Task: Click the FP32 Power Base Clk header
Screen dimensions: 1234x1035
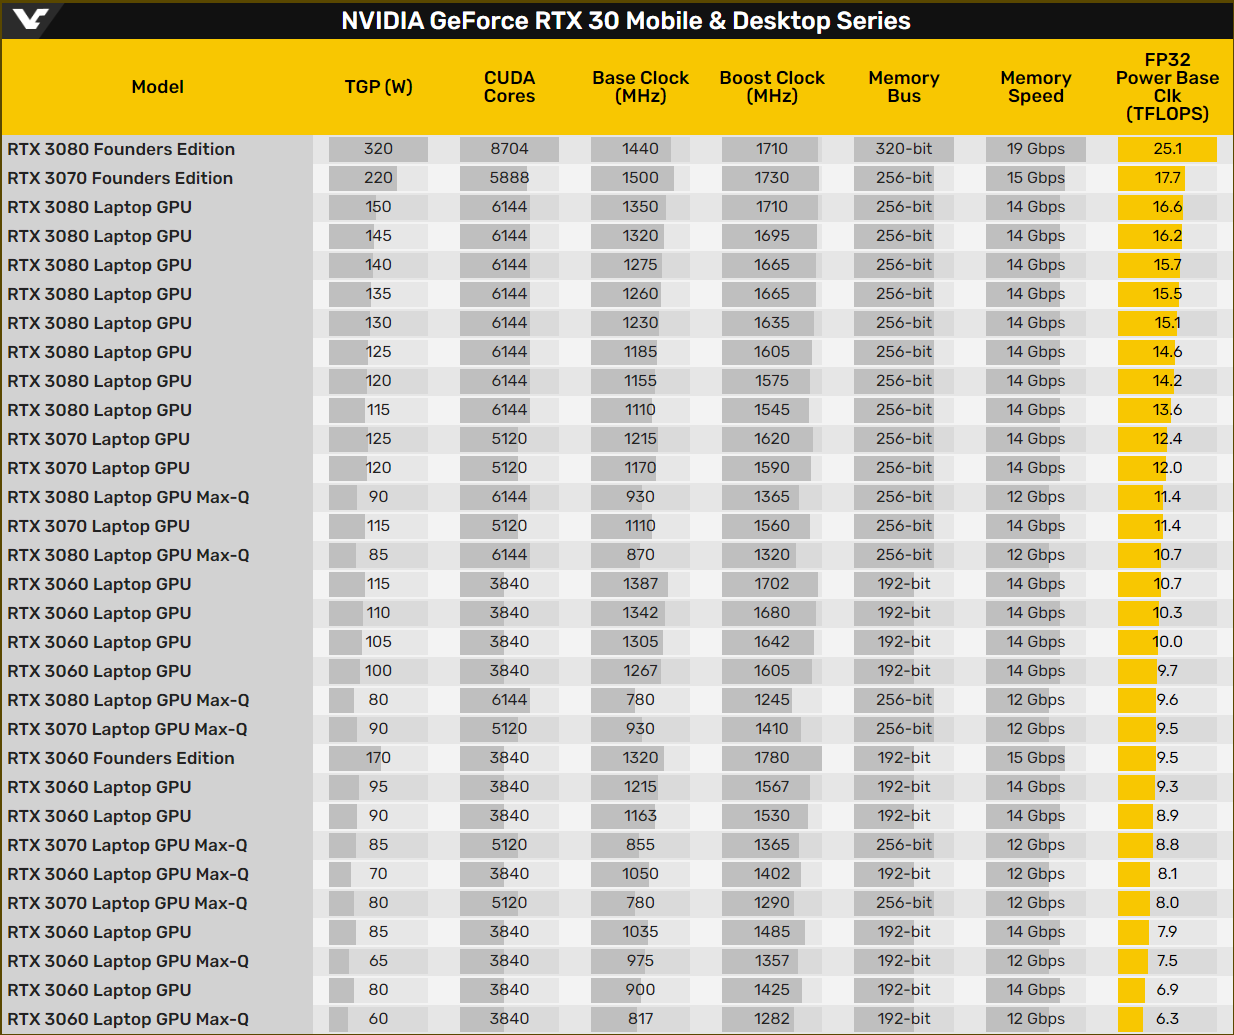Action: pyautogui.click(x=1167, y=87)
